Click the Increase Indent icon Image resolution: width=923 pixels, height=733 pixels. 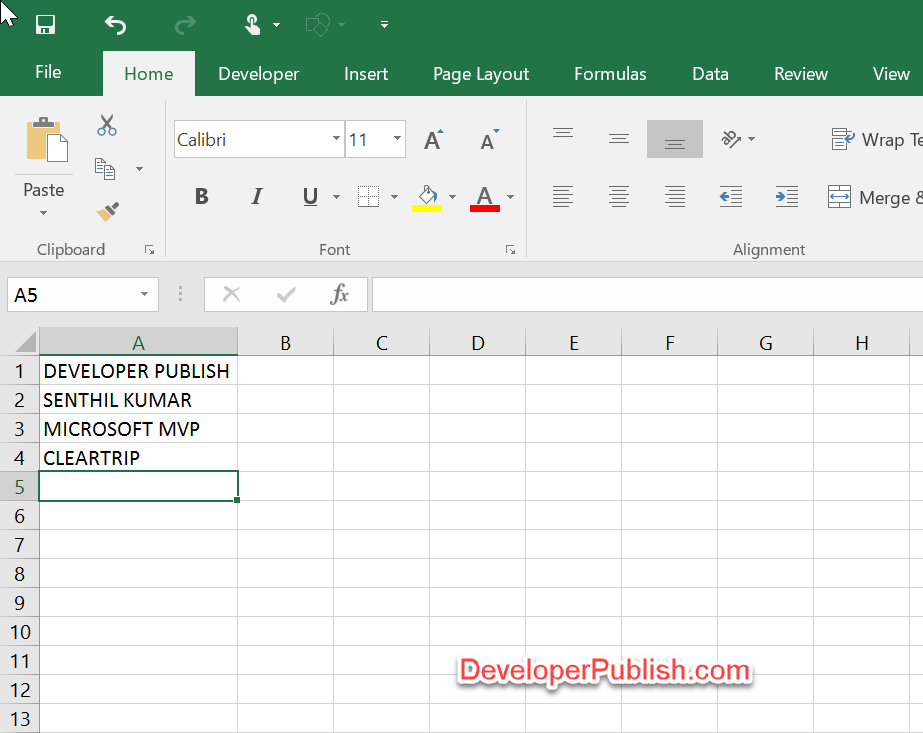(x=786, y=196)
